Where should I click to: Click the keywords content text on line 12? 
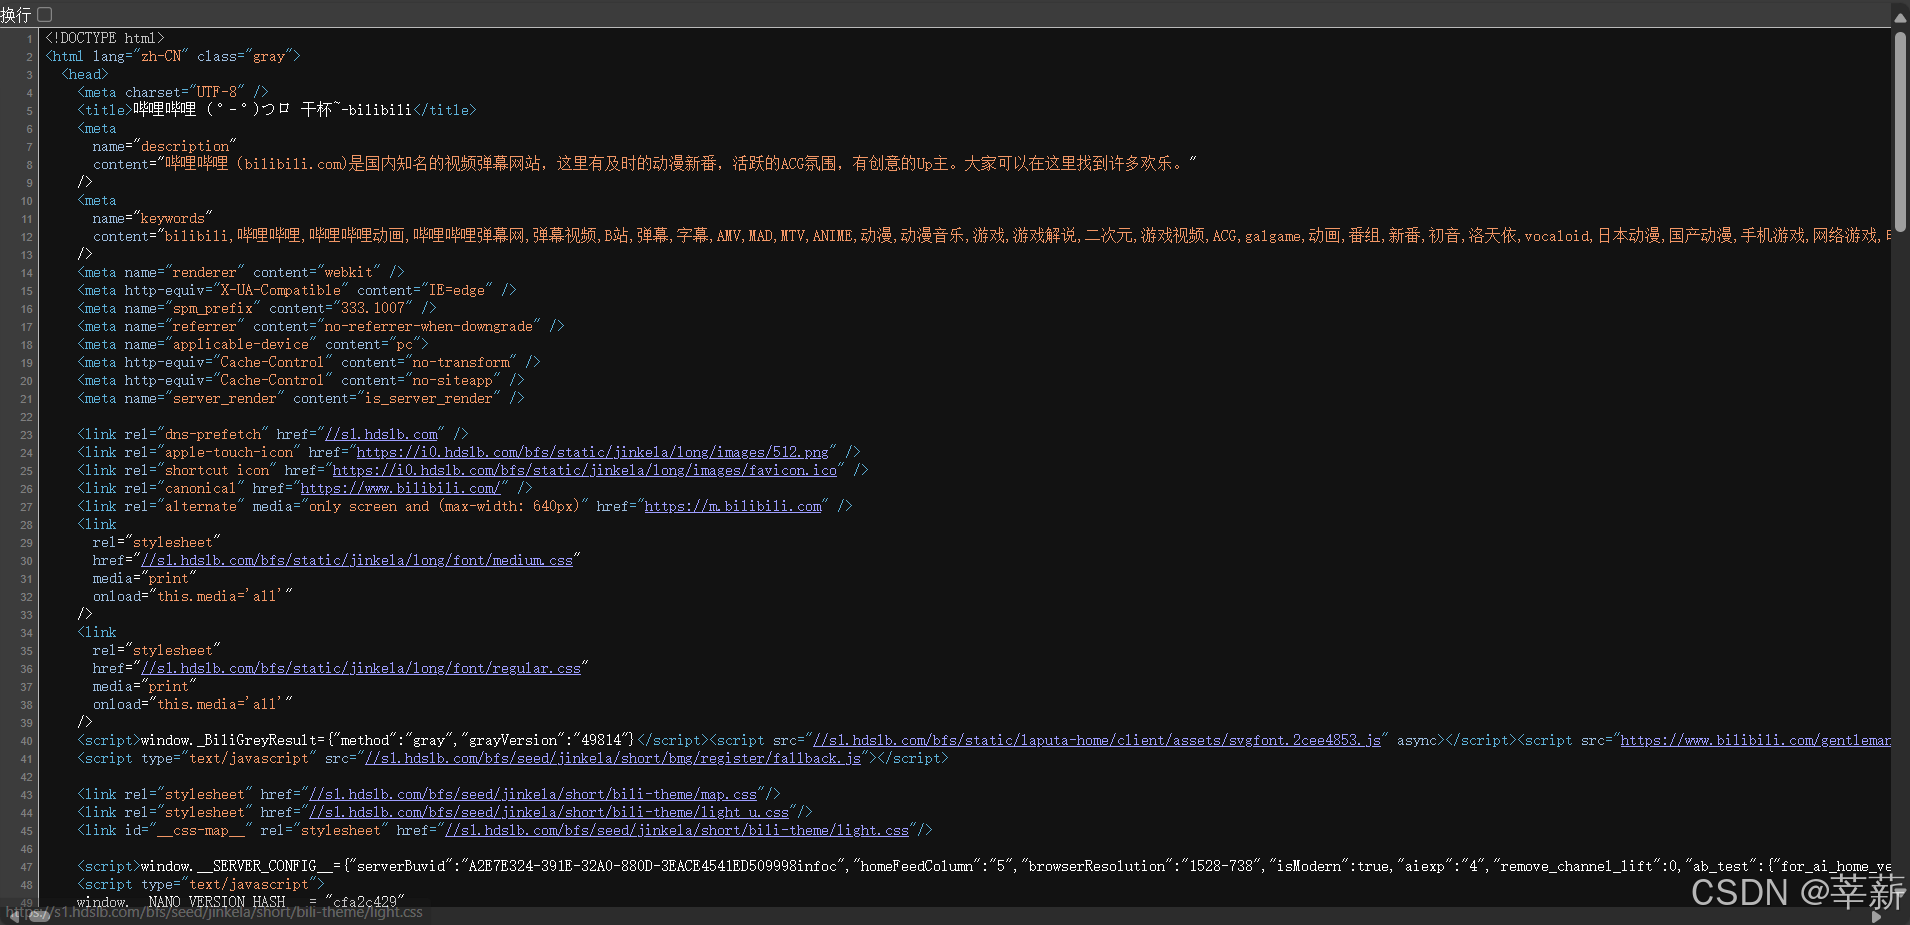coord(992,236)
